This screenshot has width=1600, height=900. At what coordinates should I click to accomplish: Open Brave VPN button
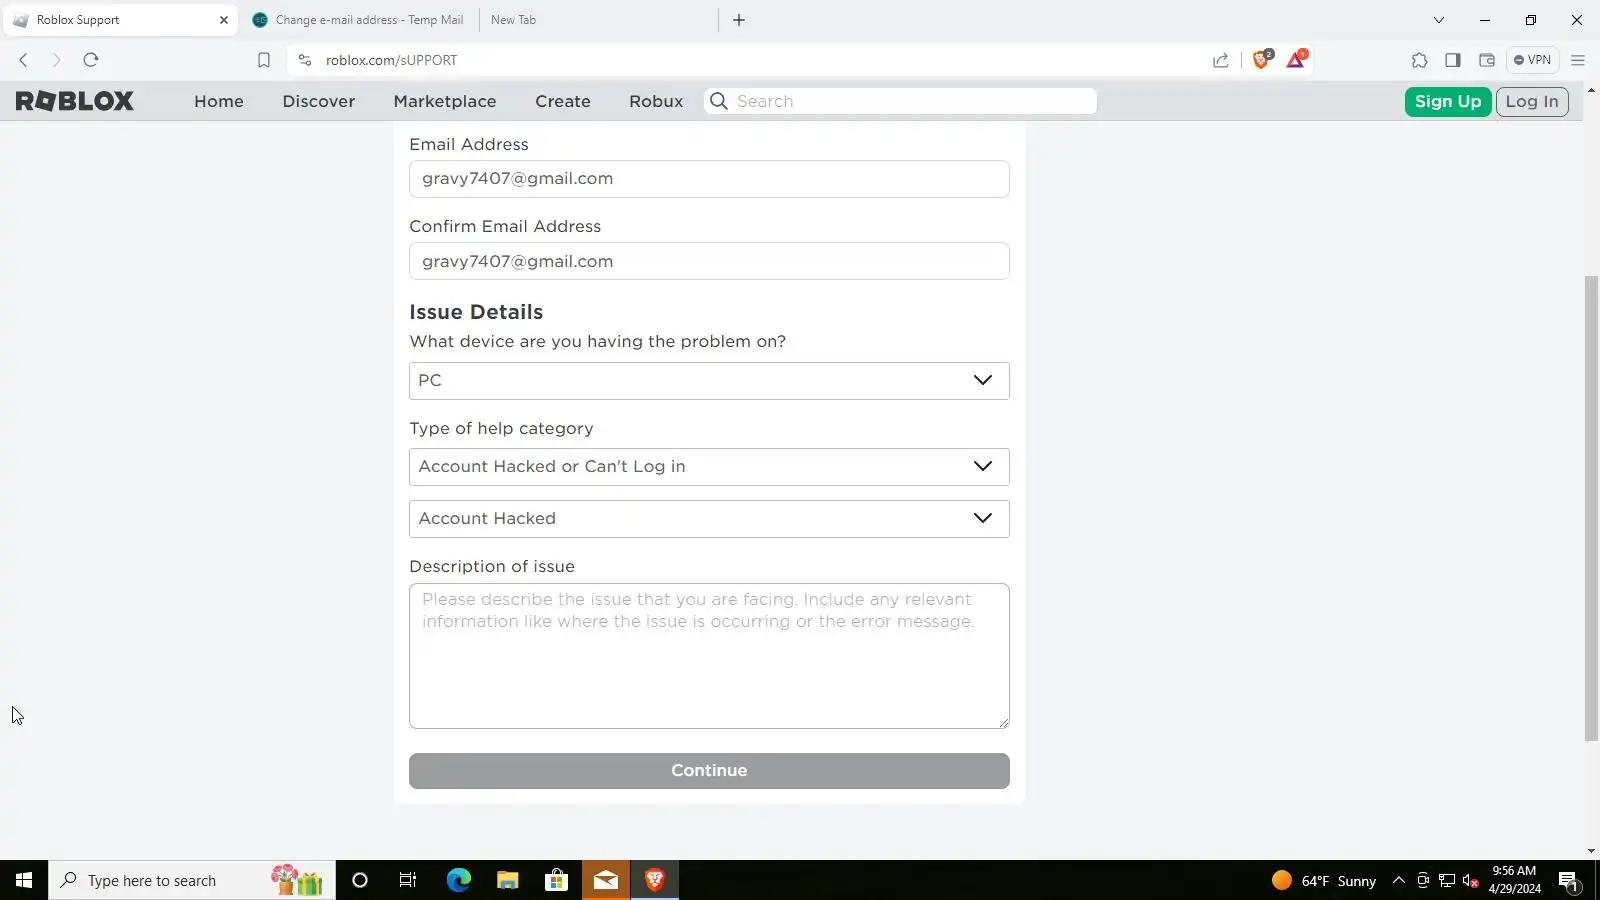click(1532, 60)
